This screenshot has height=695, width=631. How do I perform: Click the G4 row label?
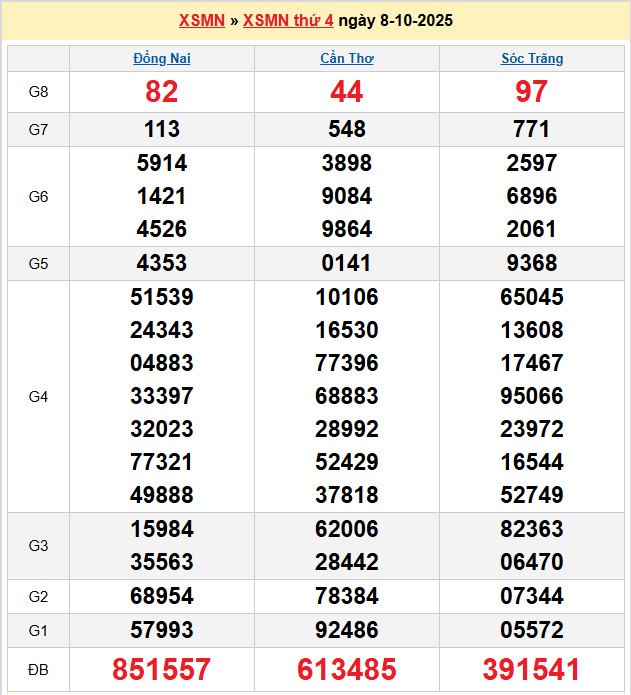pyautogui.click(x=38, y=397)
